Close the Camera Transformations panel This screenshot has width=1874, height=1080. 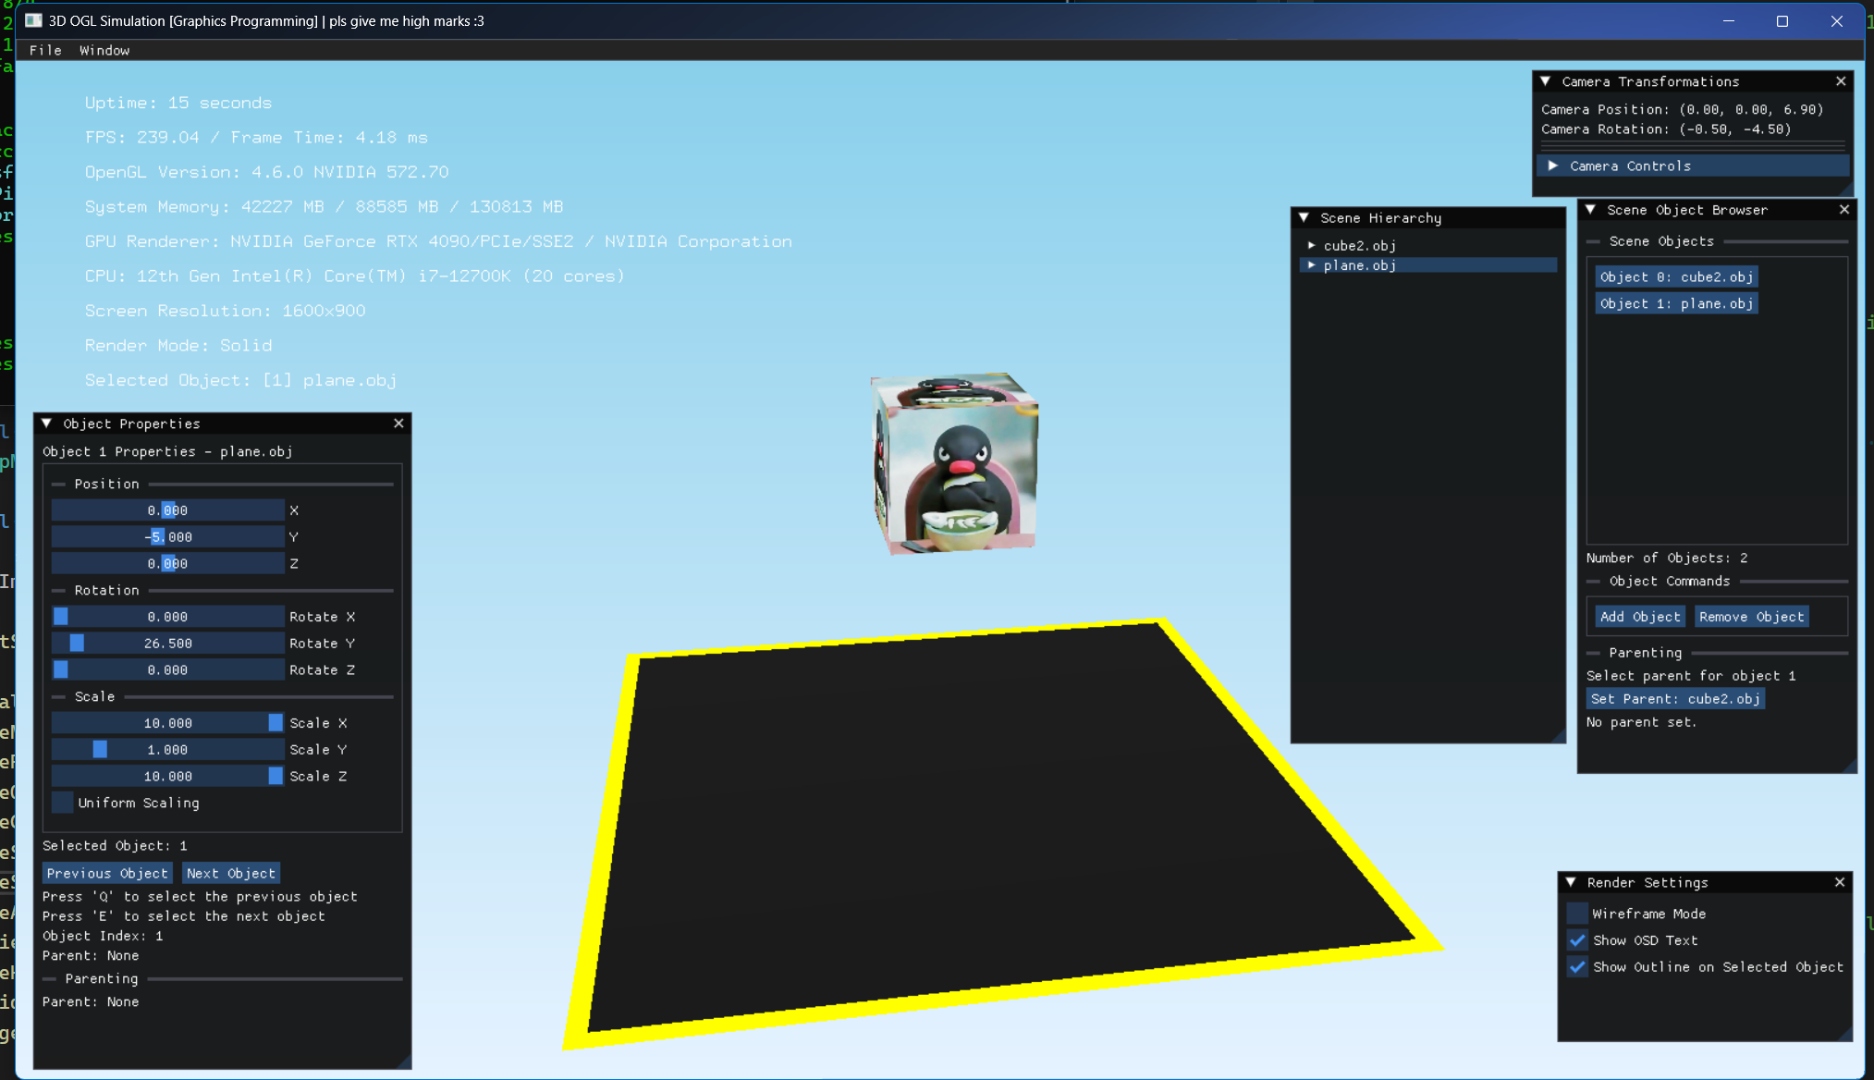click(x=1841, y=82)
